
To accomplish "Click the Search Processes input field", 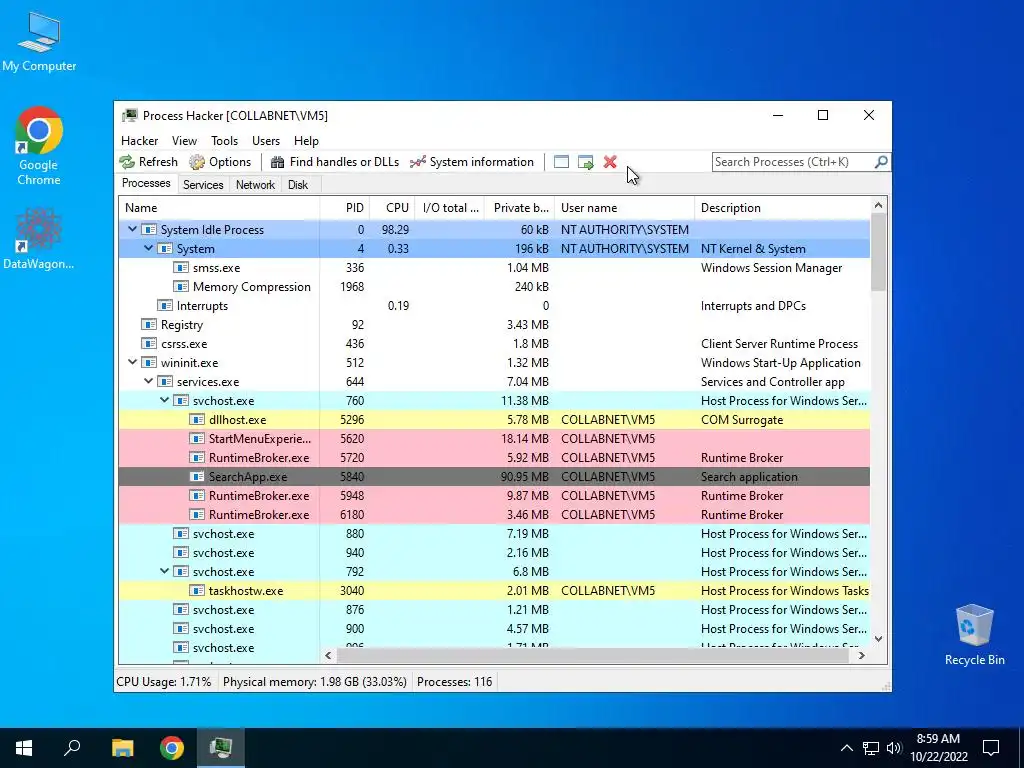I will pos(793,162).
